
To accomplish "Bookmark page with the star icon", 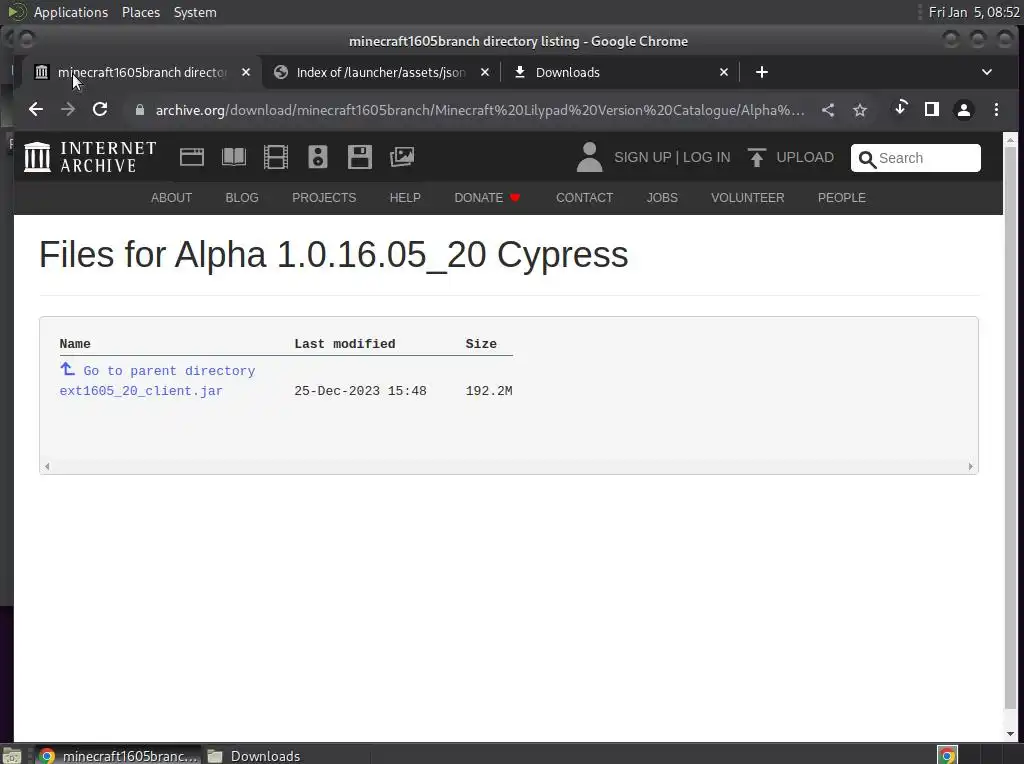I will click(x=860, y=110).
